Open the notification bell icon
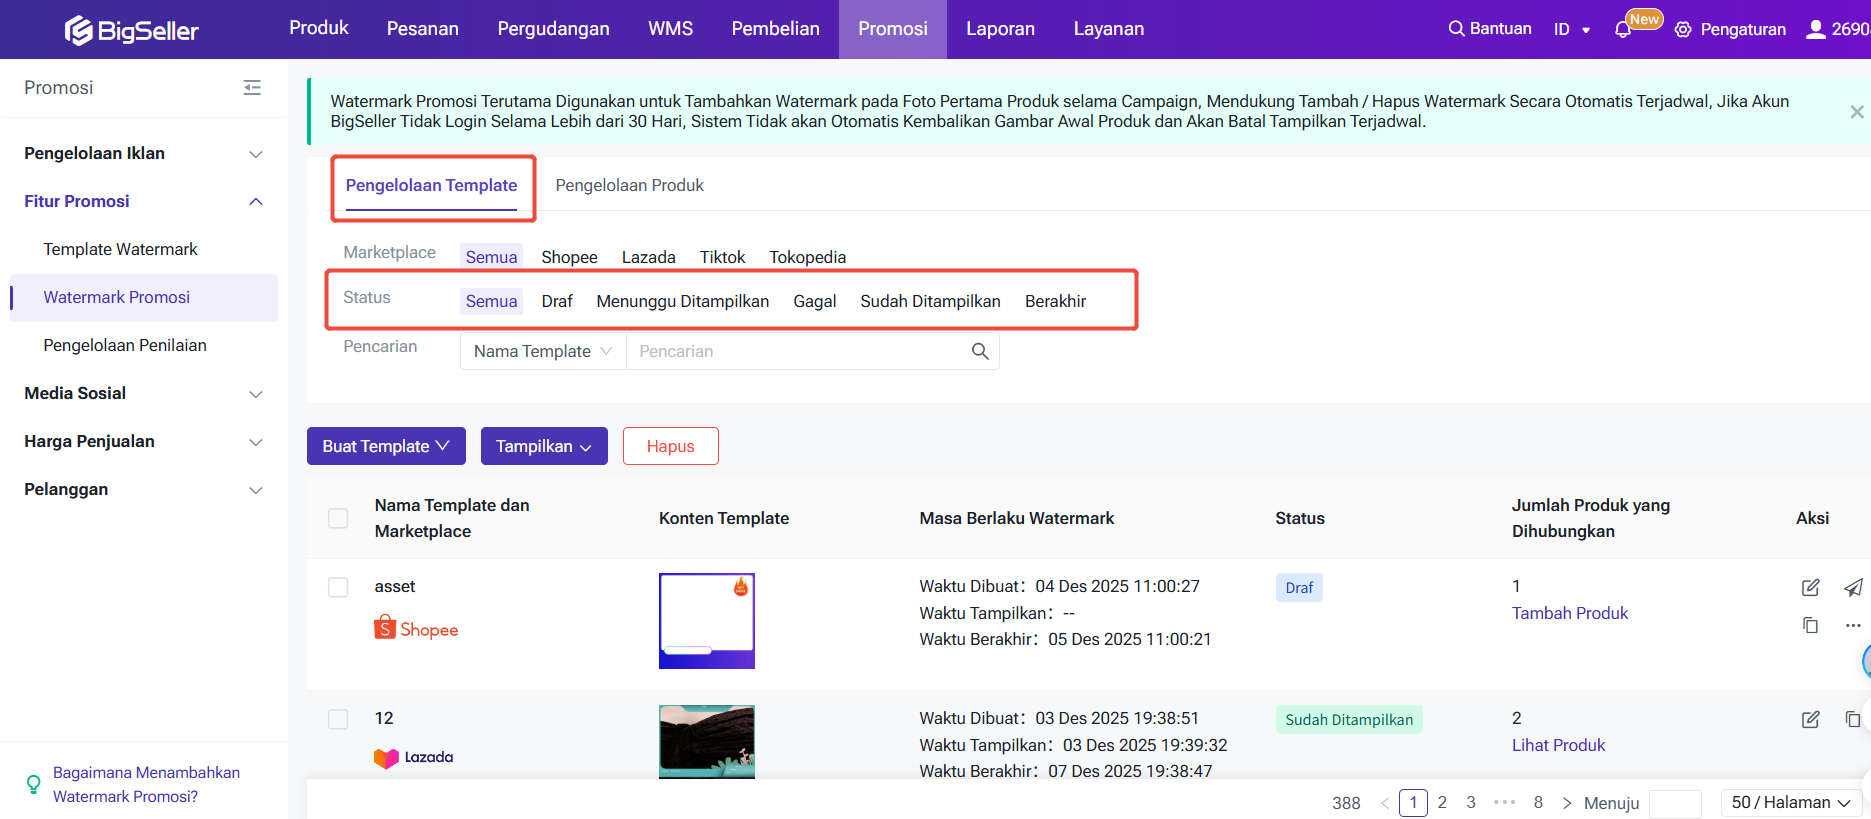1871x819 pixels. [1623, 30]
